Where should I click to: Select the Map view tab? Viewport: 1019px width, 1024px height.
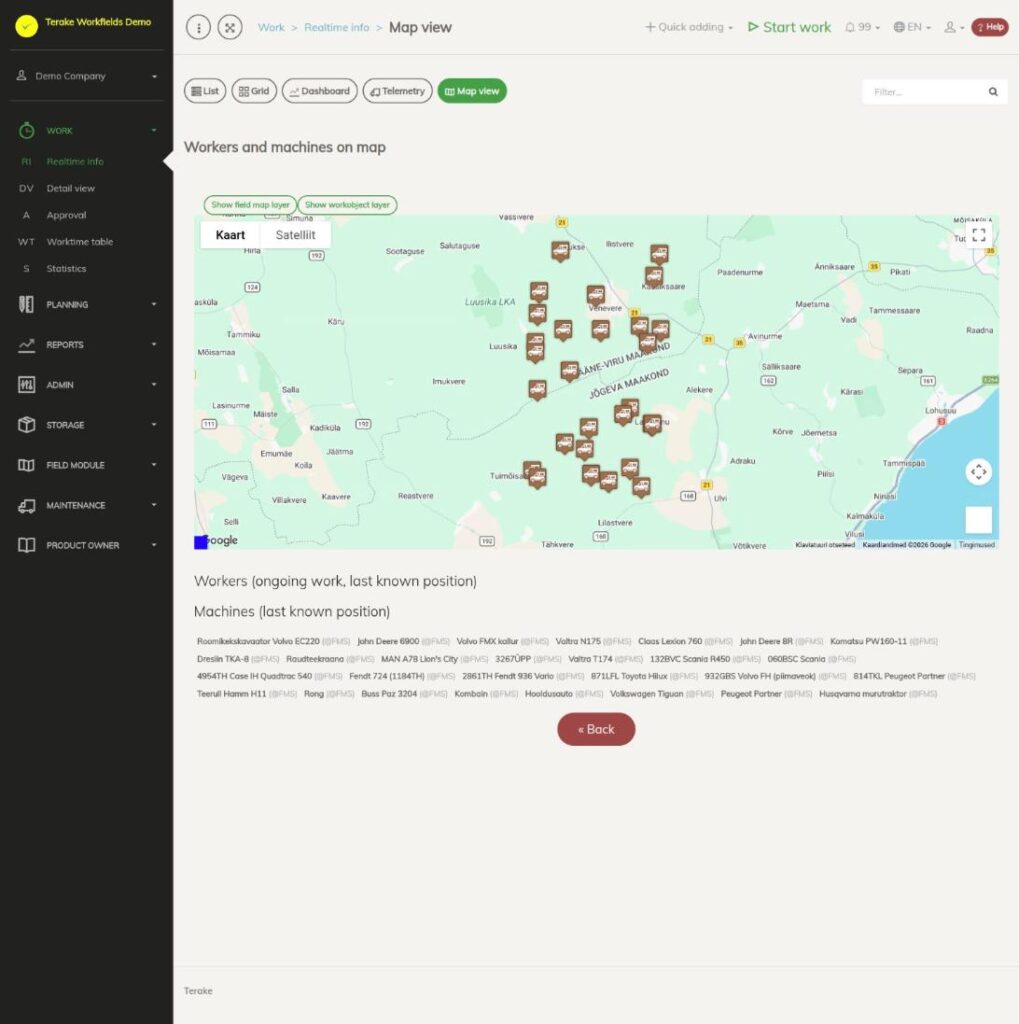click(x=472, y=91)
